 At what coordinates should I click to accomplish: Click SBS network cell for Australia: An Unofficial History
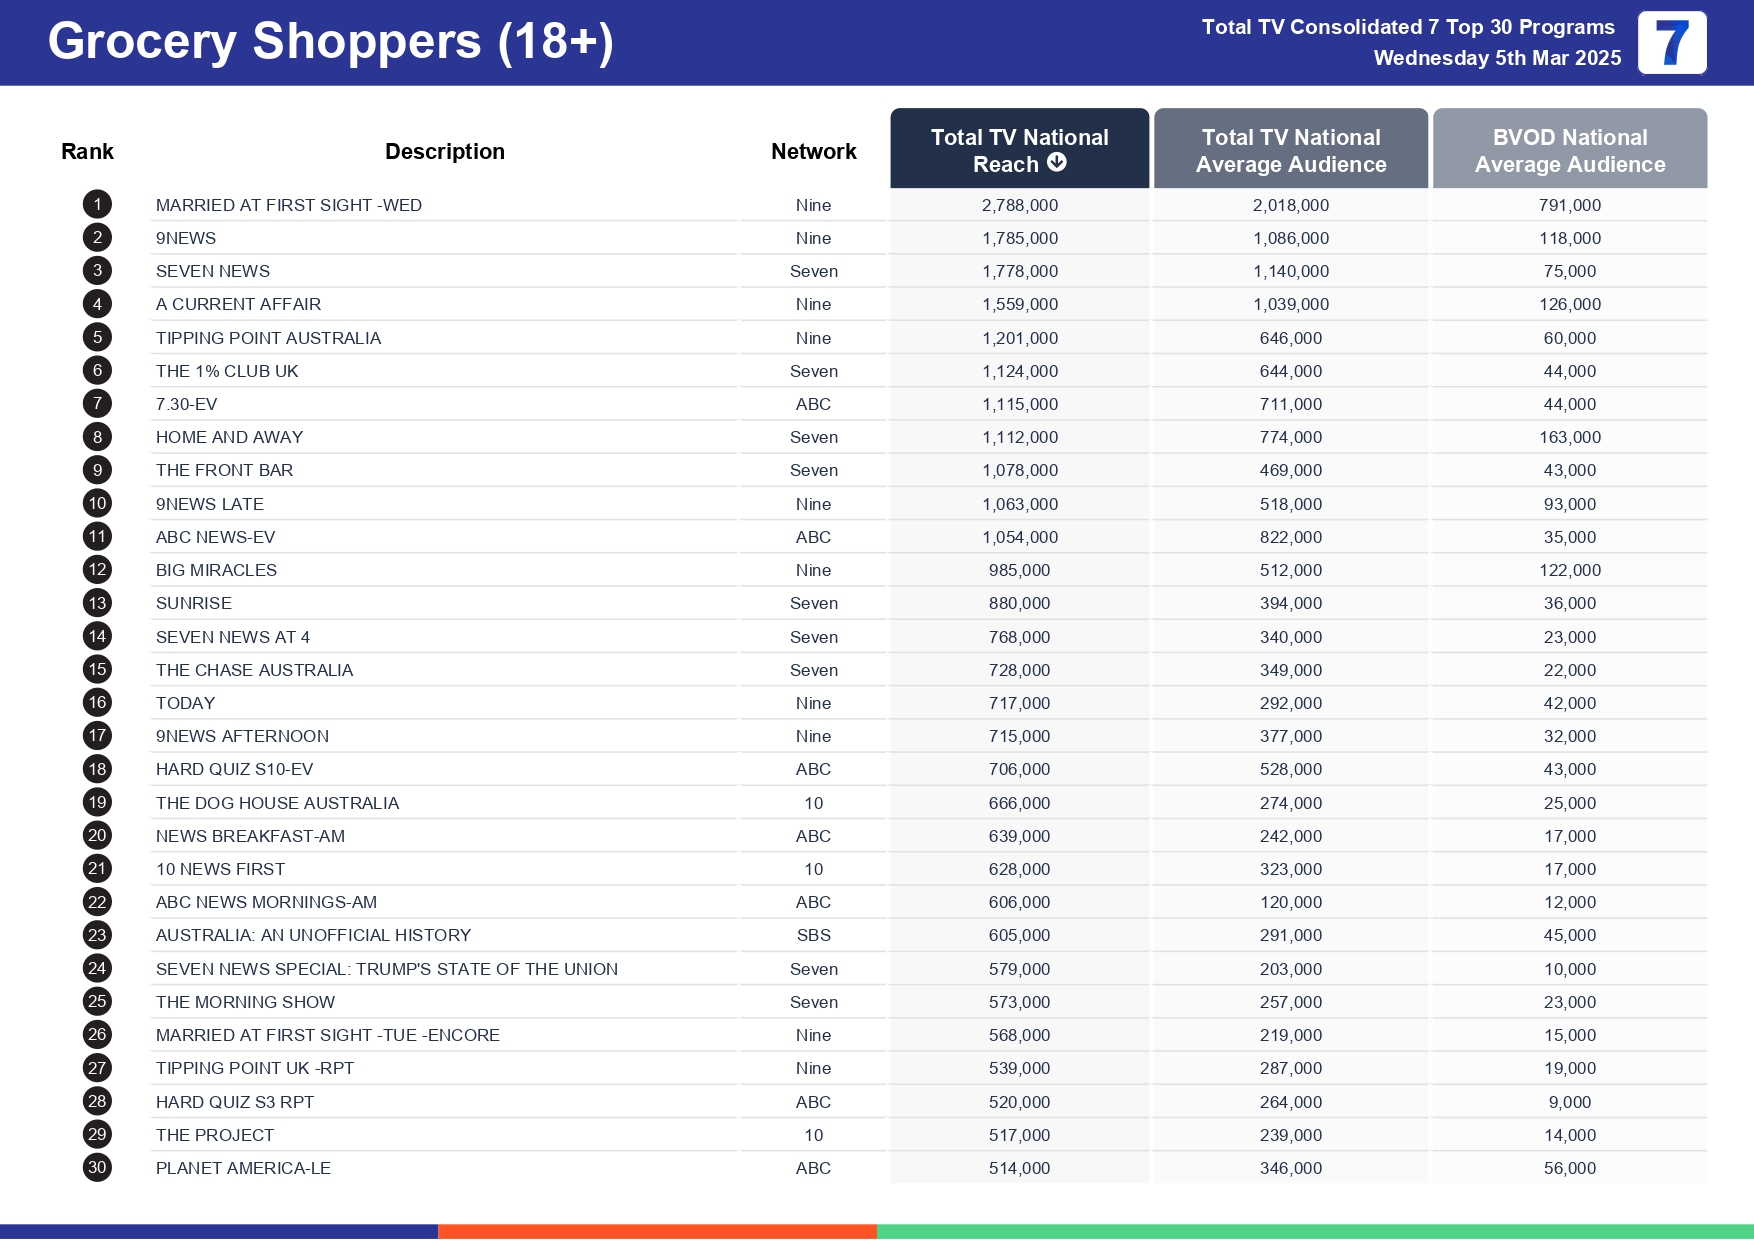(813, 935)
